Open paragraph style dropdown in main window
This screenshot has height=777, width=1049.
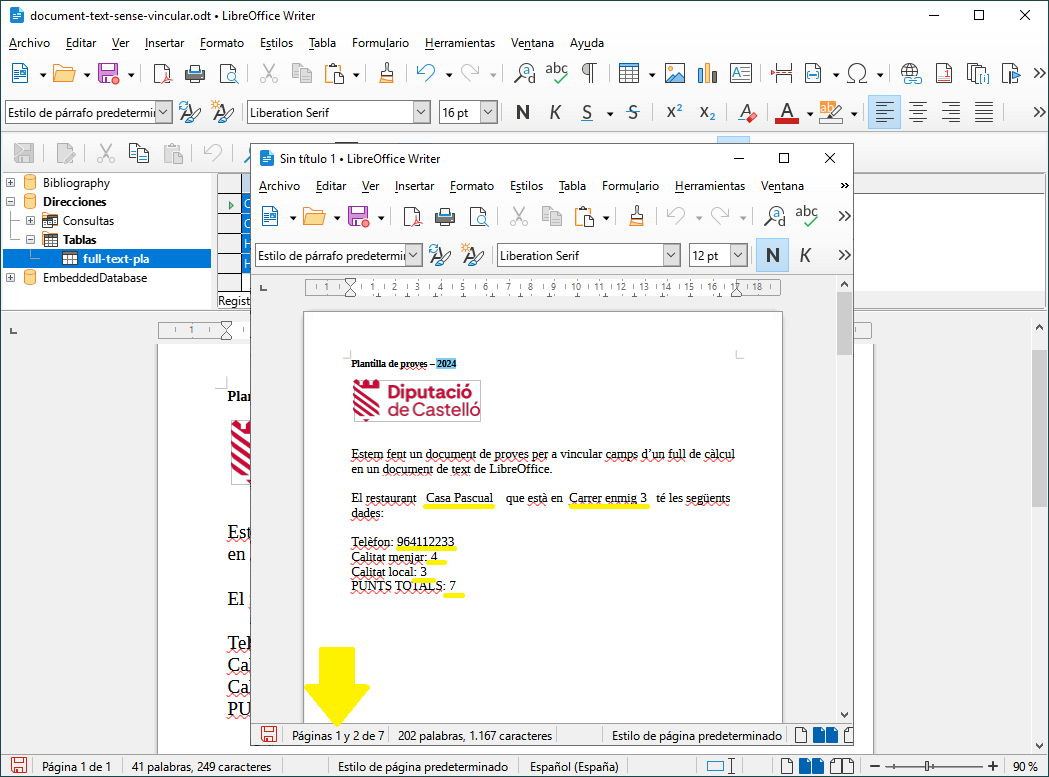(164, 112)
